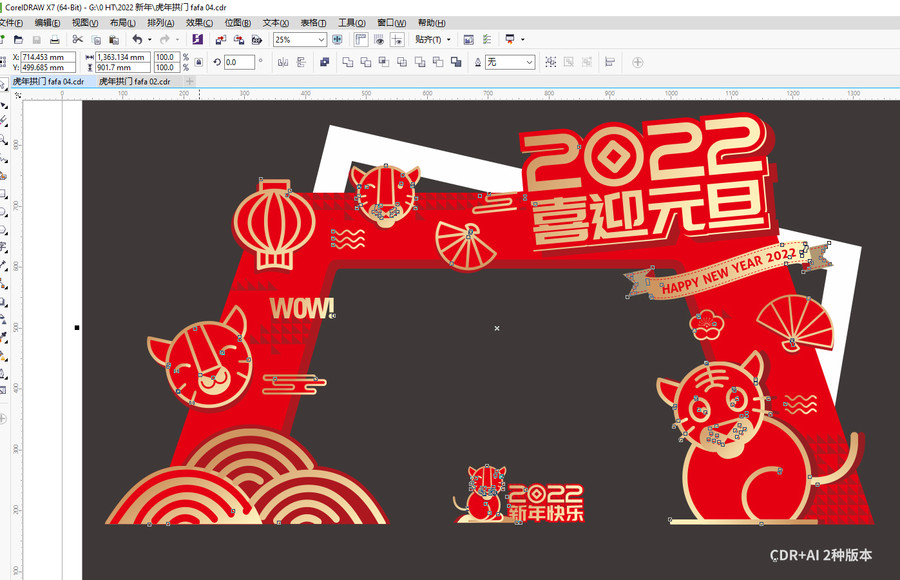Toggle the show guidelines button
900x580 pixels.
pos(397,40)
